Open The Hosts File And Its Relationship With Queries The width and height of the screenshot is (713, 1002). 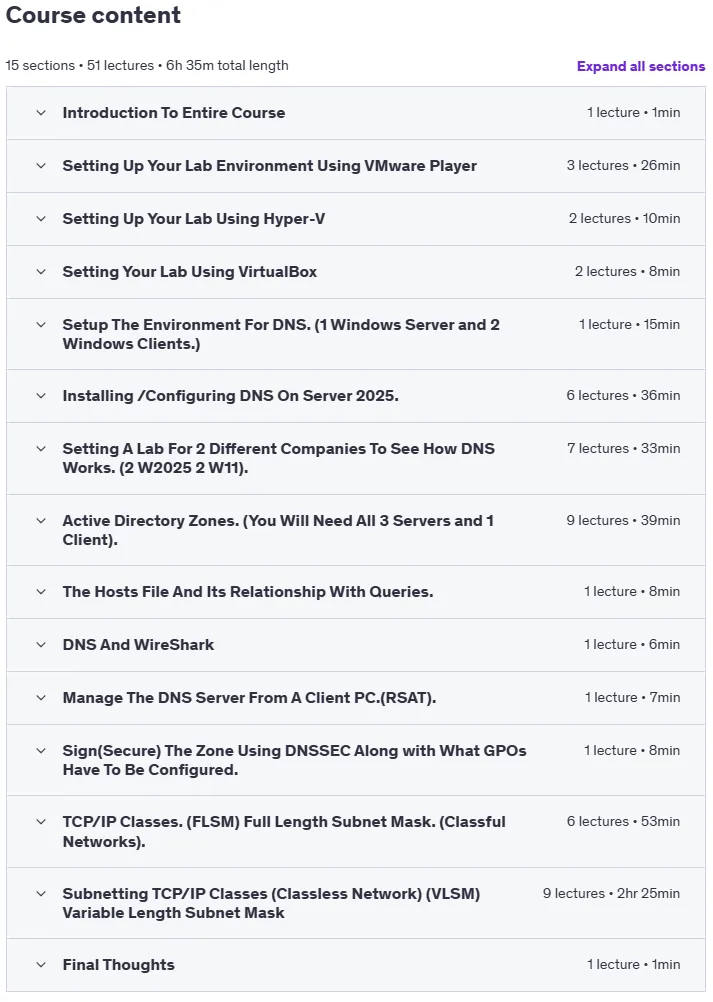click(248, 592)
